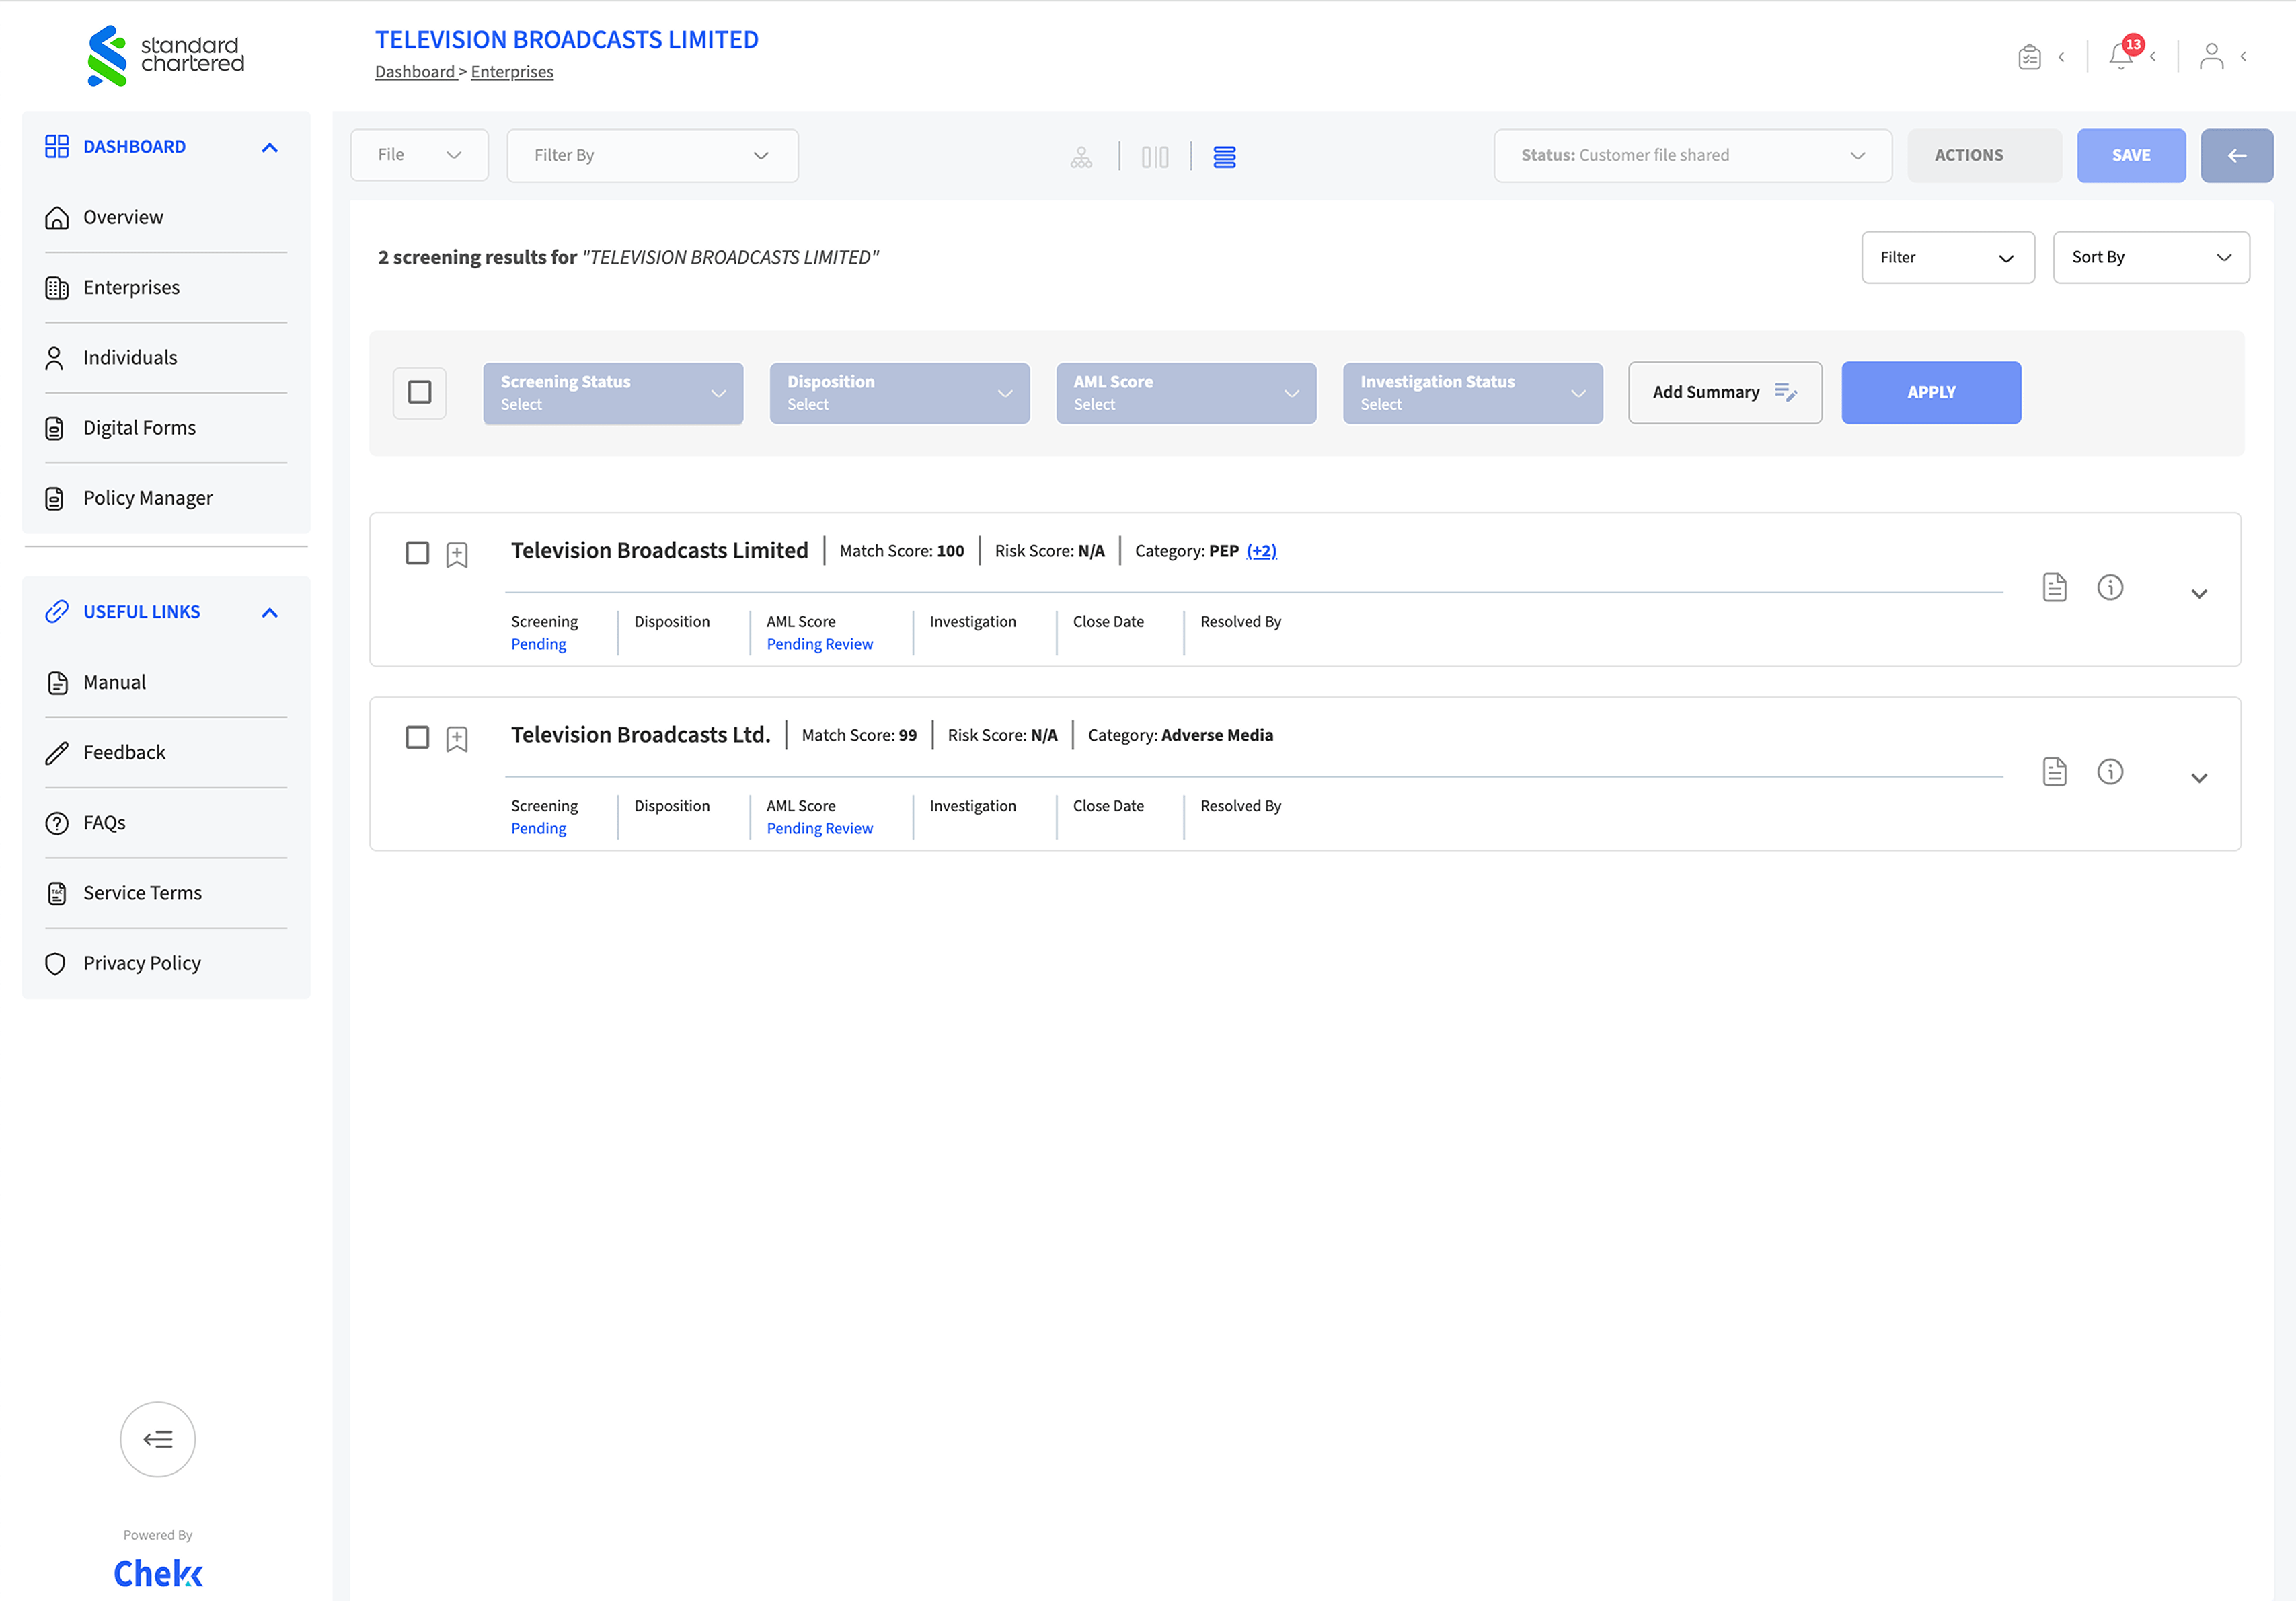Image resolution: width=2296 pixels, height=1601 pixels.
Task: Open info icon for Television Broadcasts Limited
Action: tap(2110, 587)
